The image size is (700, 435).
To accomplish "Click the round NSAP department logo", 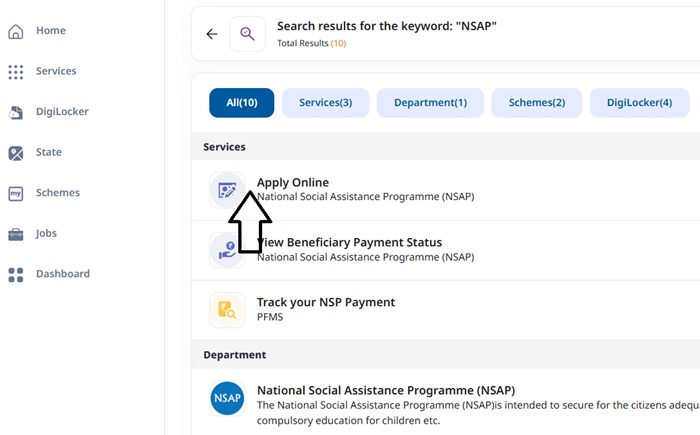I will coord(227,398).
